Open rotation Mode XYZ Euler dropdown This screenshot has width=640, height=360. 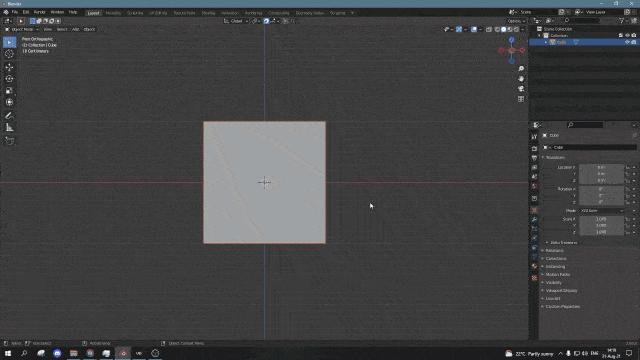602,211
